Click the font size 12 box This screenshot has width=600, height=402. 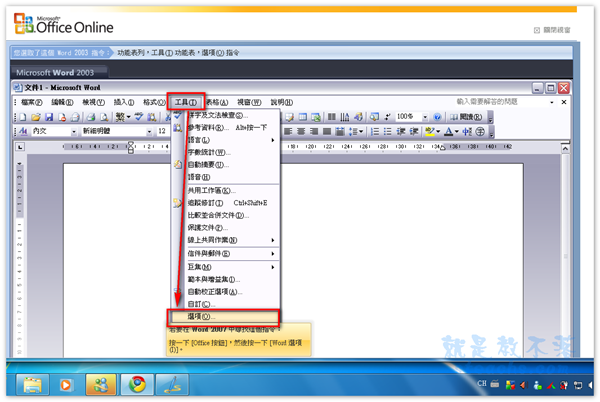162,131
